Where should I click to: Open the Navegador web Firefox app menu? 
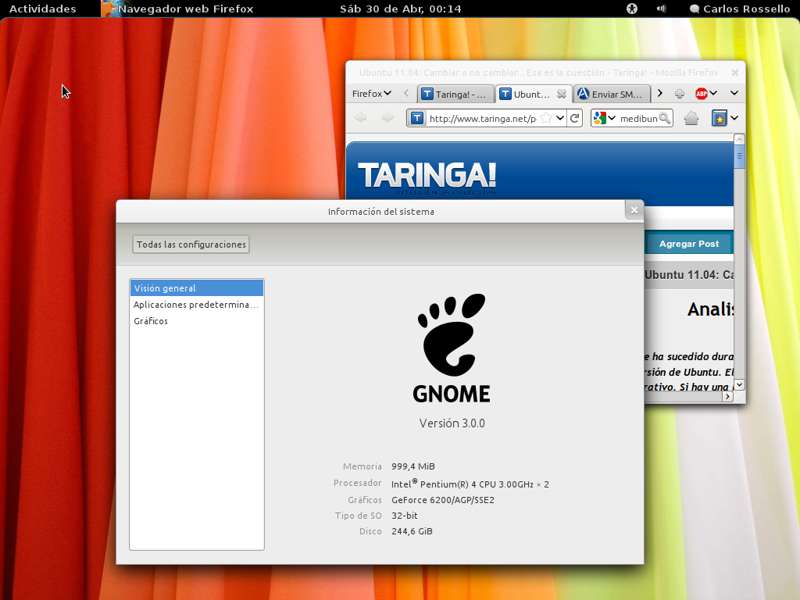click(x=178, y=9)
